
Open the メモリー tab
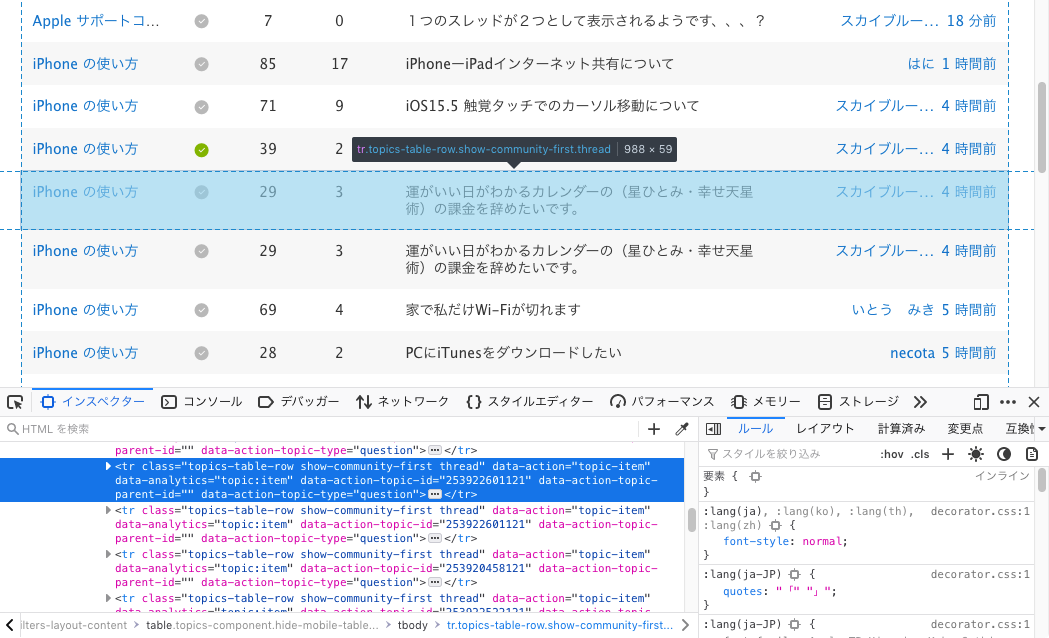point(766,402)
